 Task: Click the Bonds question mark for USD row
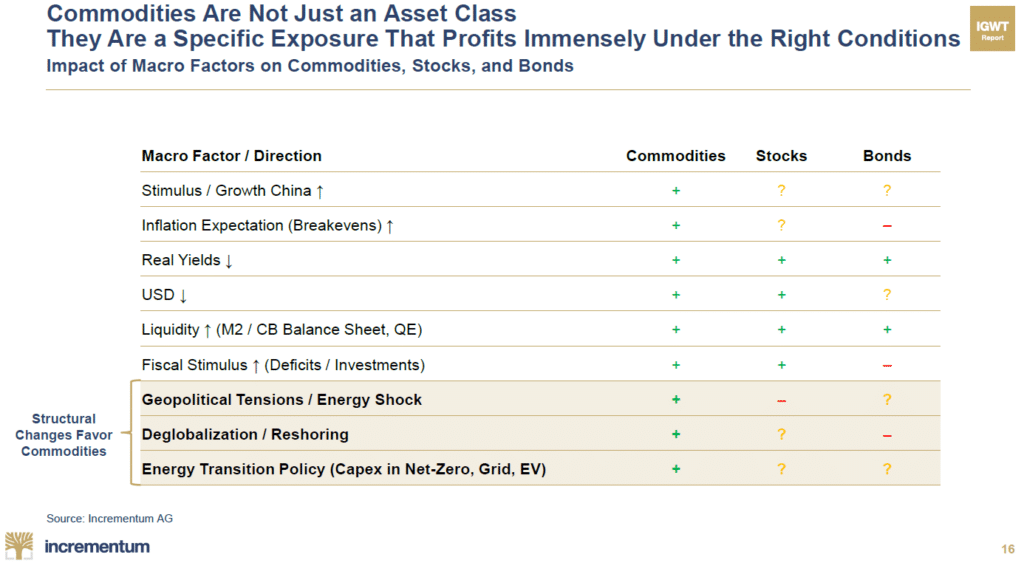tap(887, 295)
